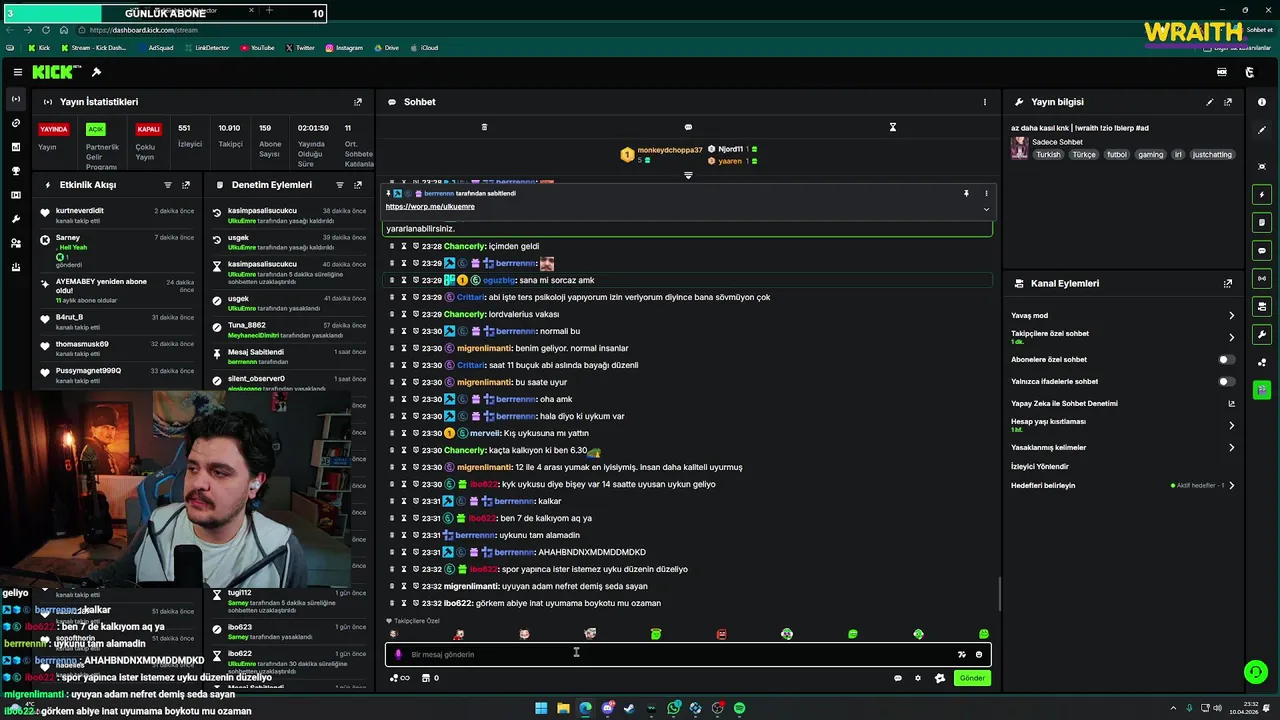Toggle the stream stats broadcast widget in right sidebar
The image size is (1280, 720).
tap(1262, 278)
